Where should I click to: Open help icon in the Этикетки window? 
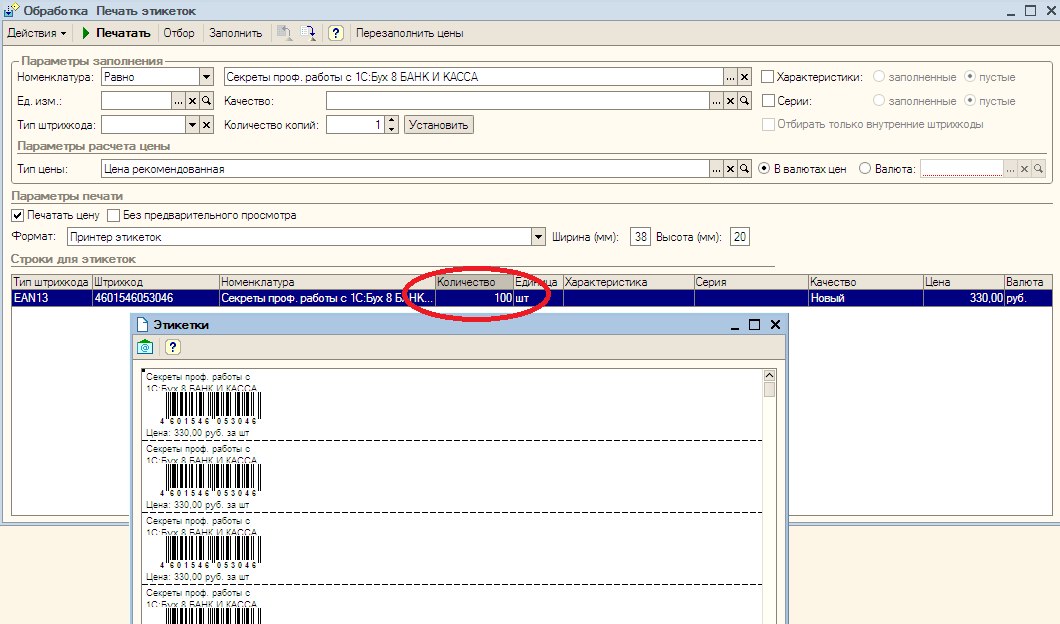pos(172,347)
